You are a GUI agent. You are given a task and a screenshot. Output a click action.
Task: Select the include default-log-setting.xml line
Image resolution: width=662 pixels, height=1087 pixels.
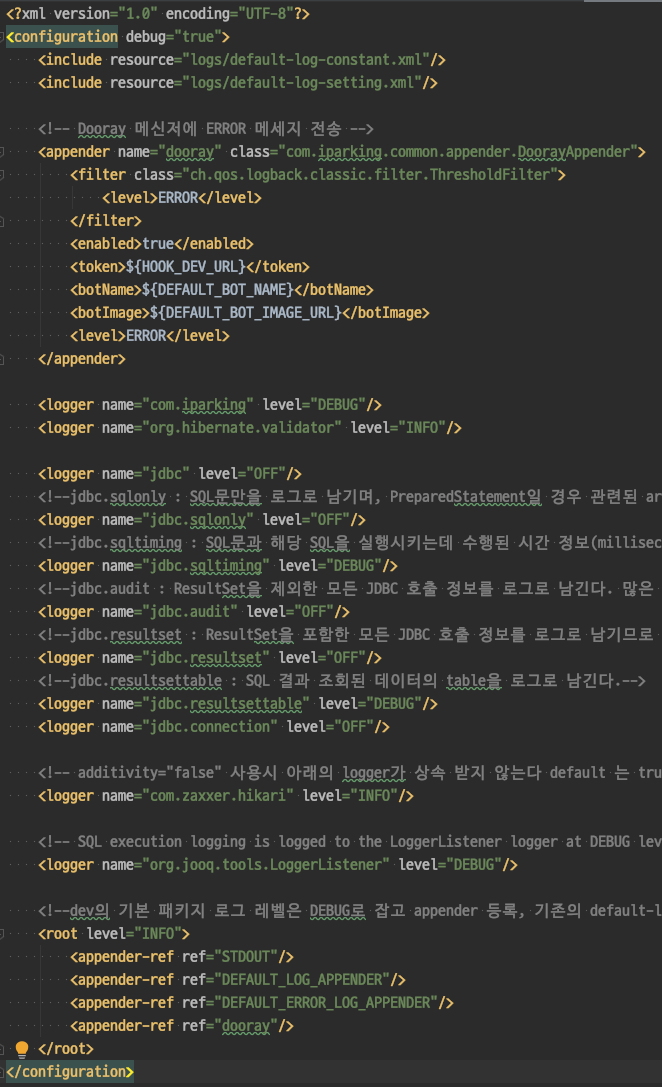(238, 82)
